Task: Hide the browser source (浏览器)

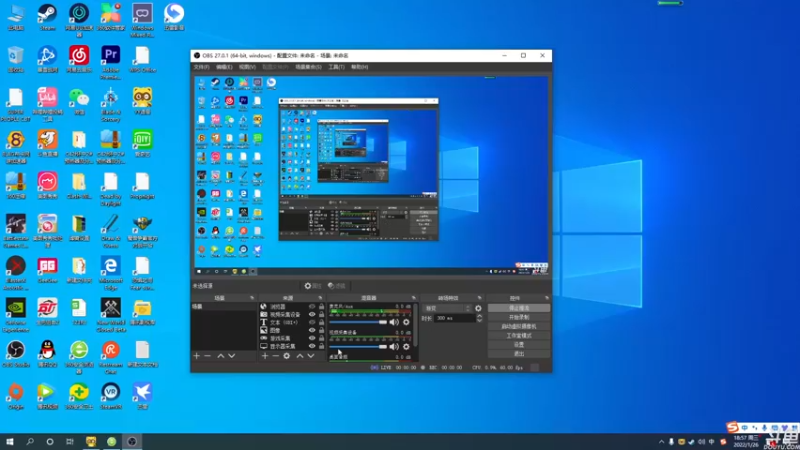Action: 312,307
